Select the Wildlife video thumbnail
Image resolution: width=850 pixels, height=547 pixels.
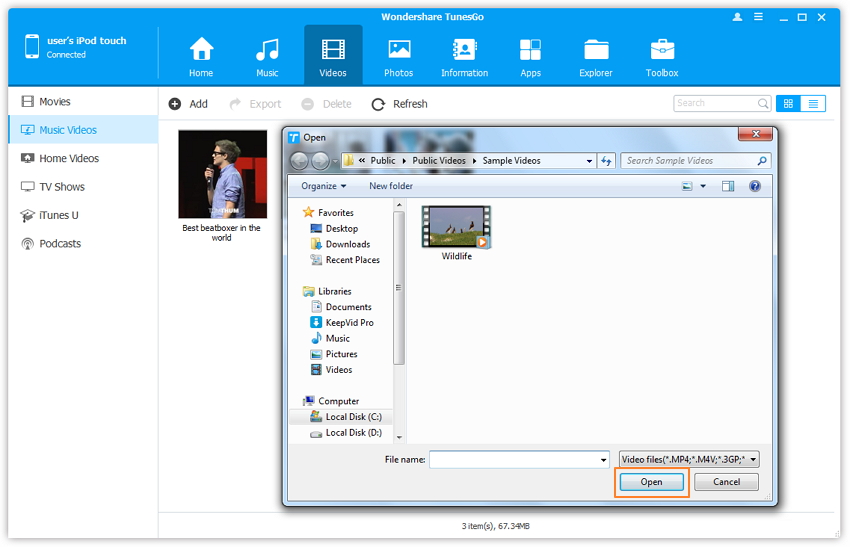tap(456, 228)
